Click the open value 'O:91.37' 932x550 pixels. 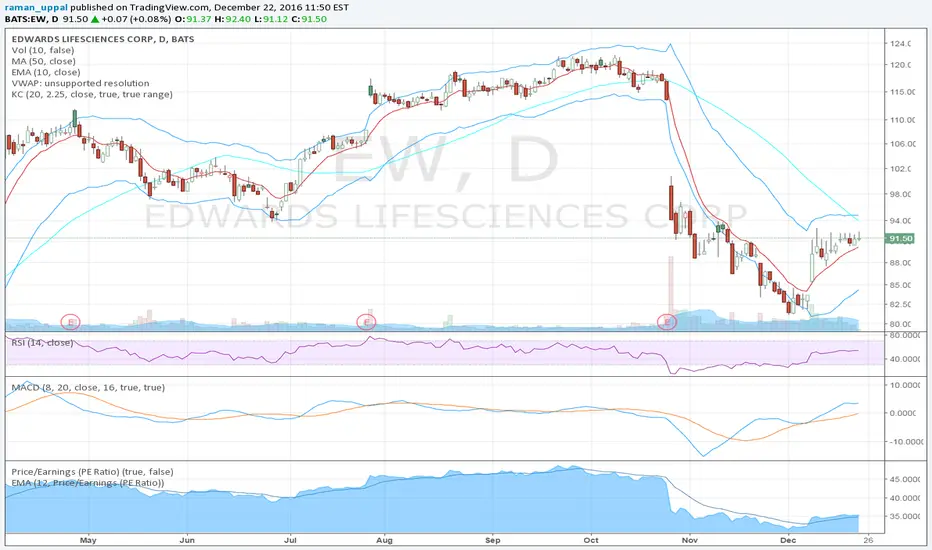click(x=194, y=19)
